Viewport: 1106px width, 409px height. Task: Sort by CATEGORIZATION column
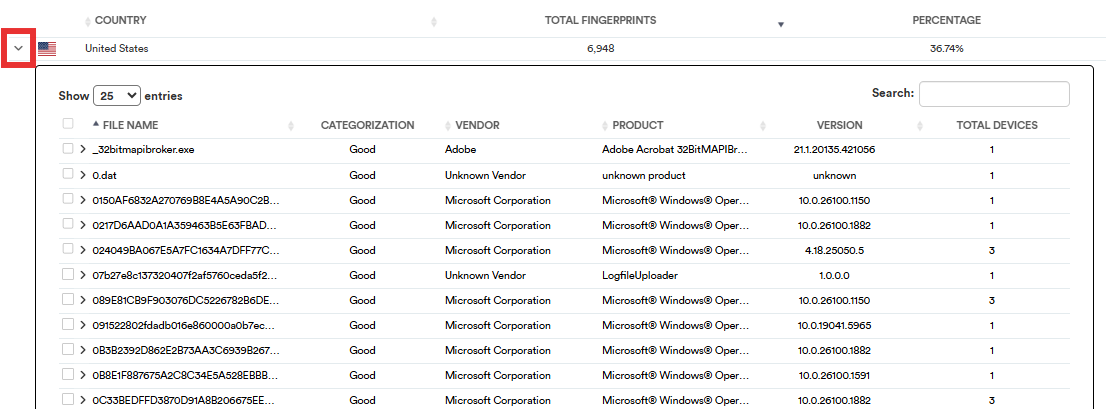(x=367, y=125)
